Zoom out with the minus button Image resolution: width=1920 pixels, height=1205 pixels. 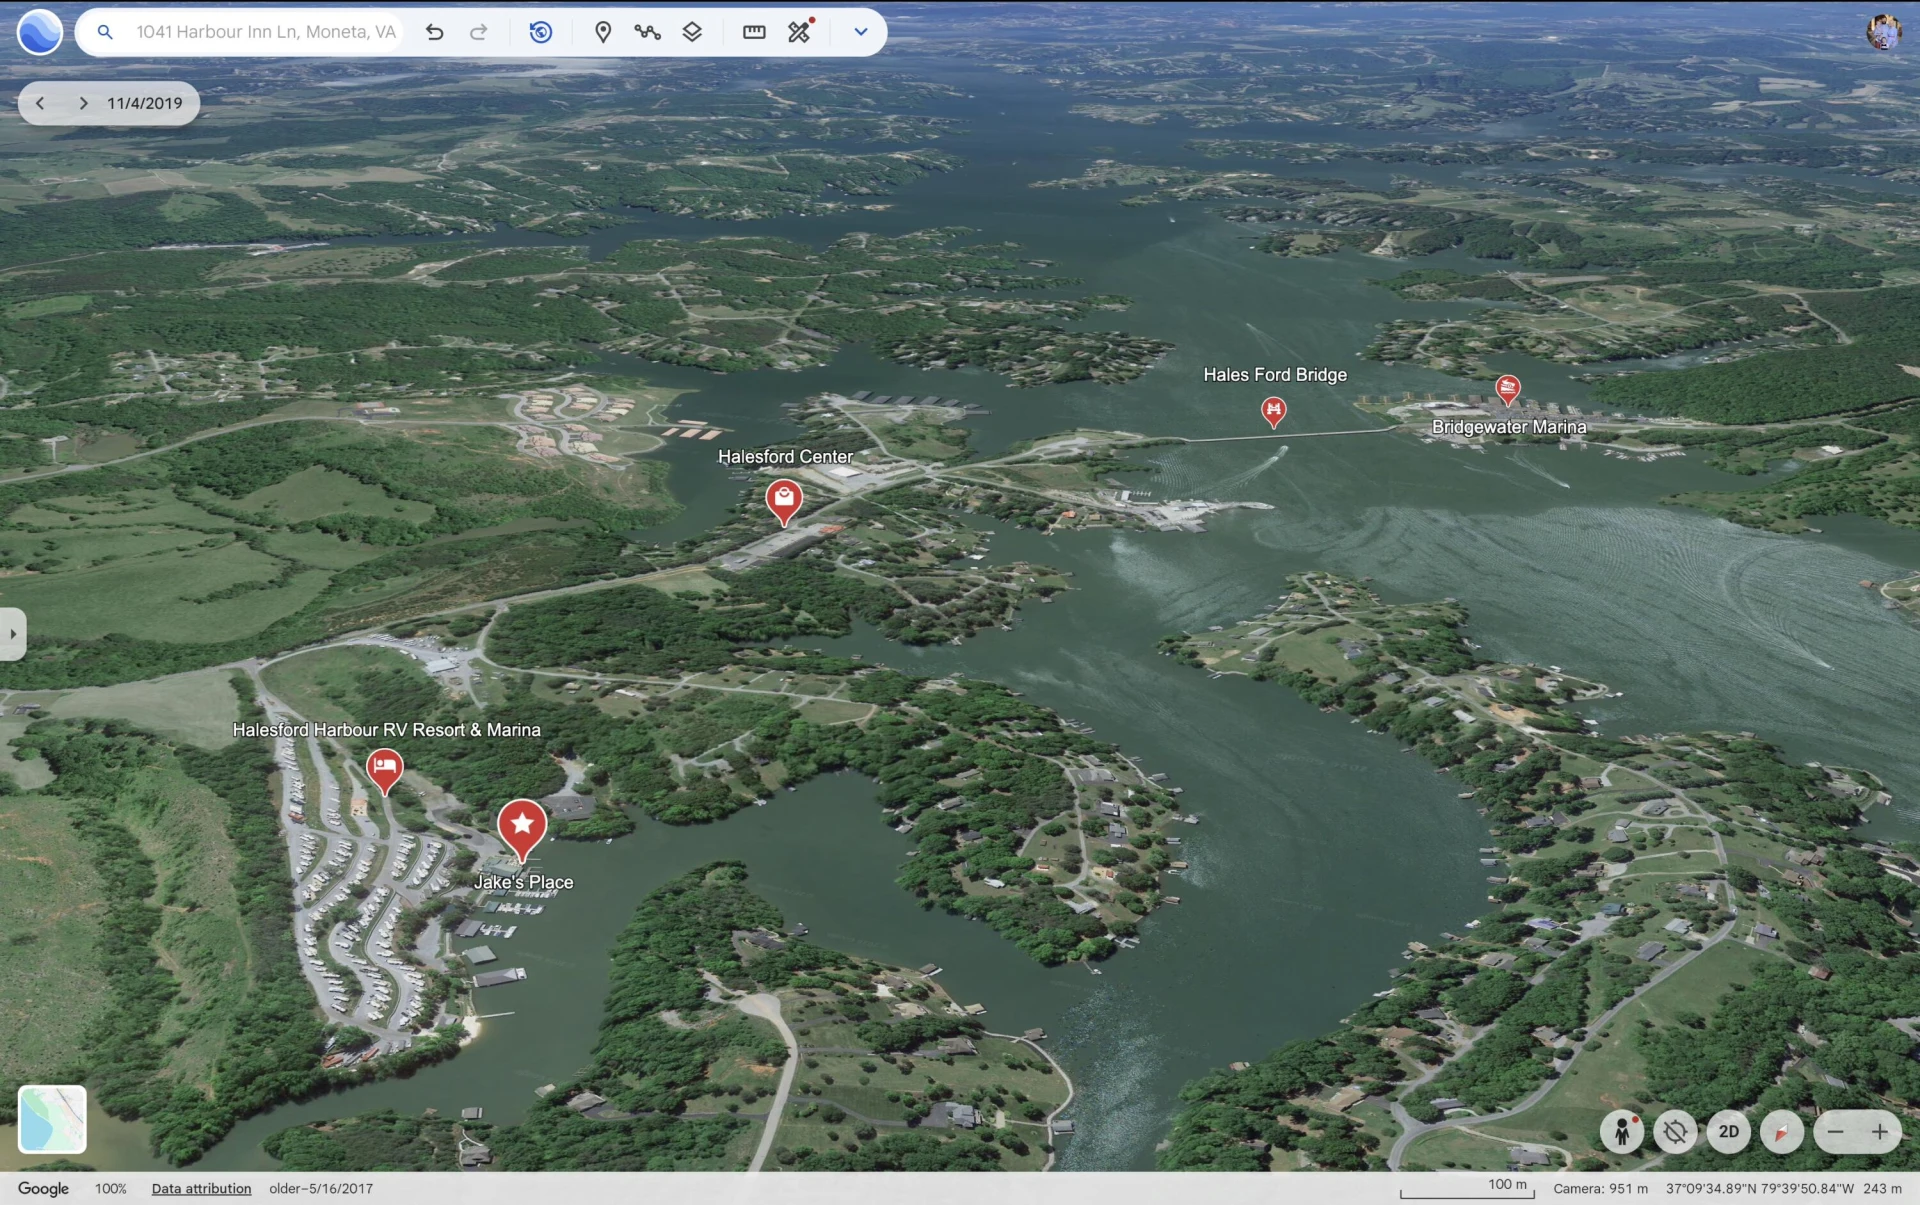click(x=1836, y=1132)
